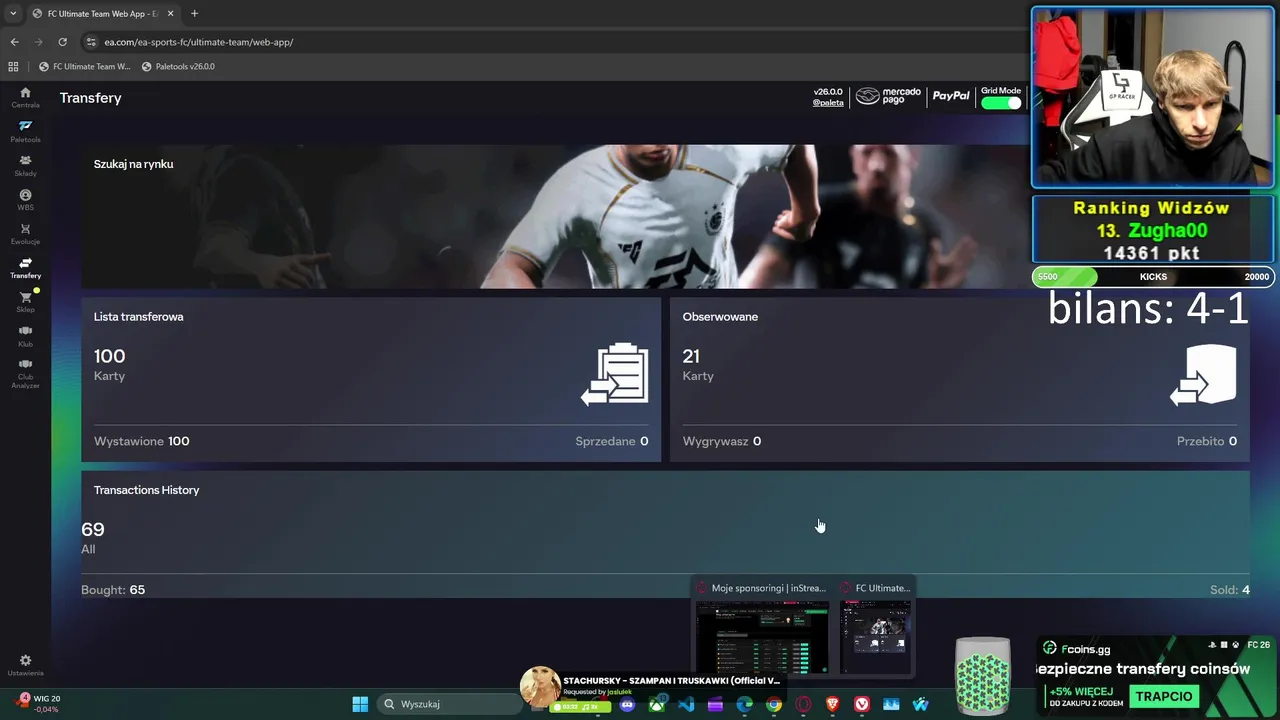Click the Wyszukaj taskbar search box
1280x720 pixels.
[x=450, y=704]
